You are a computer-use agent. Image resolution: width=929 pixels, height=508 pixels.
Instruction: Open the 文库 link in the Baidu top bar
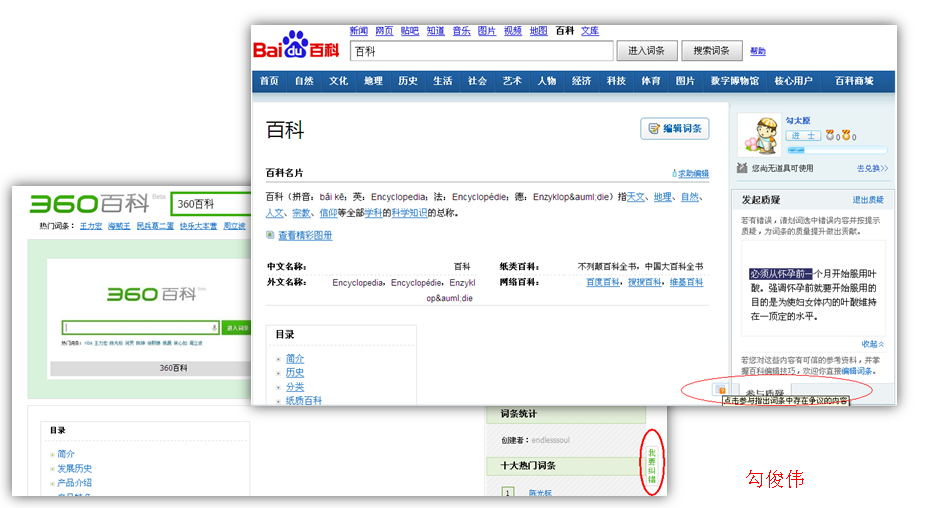(x=590, y=31)
